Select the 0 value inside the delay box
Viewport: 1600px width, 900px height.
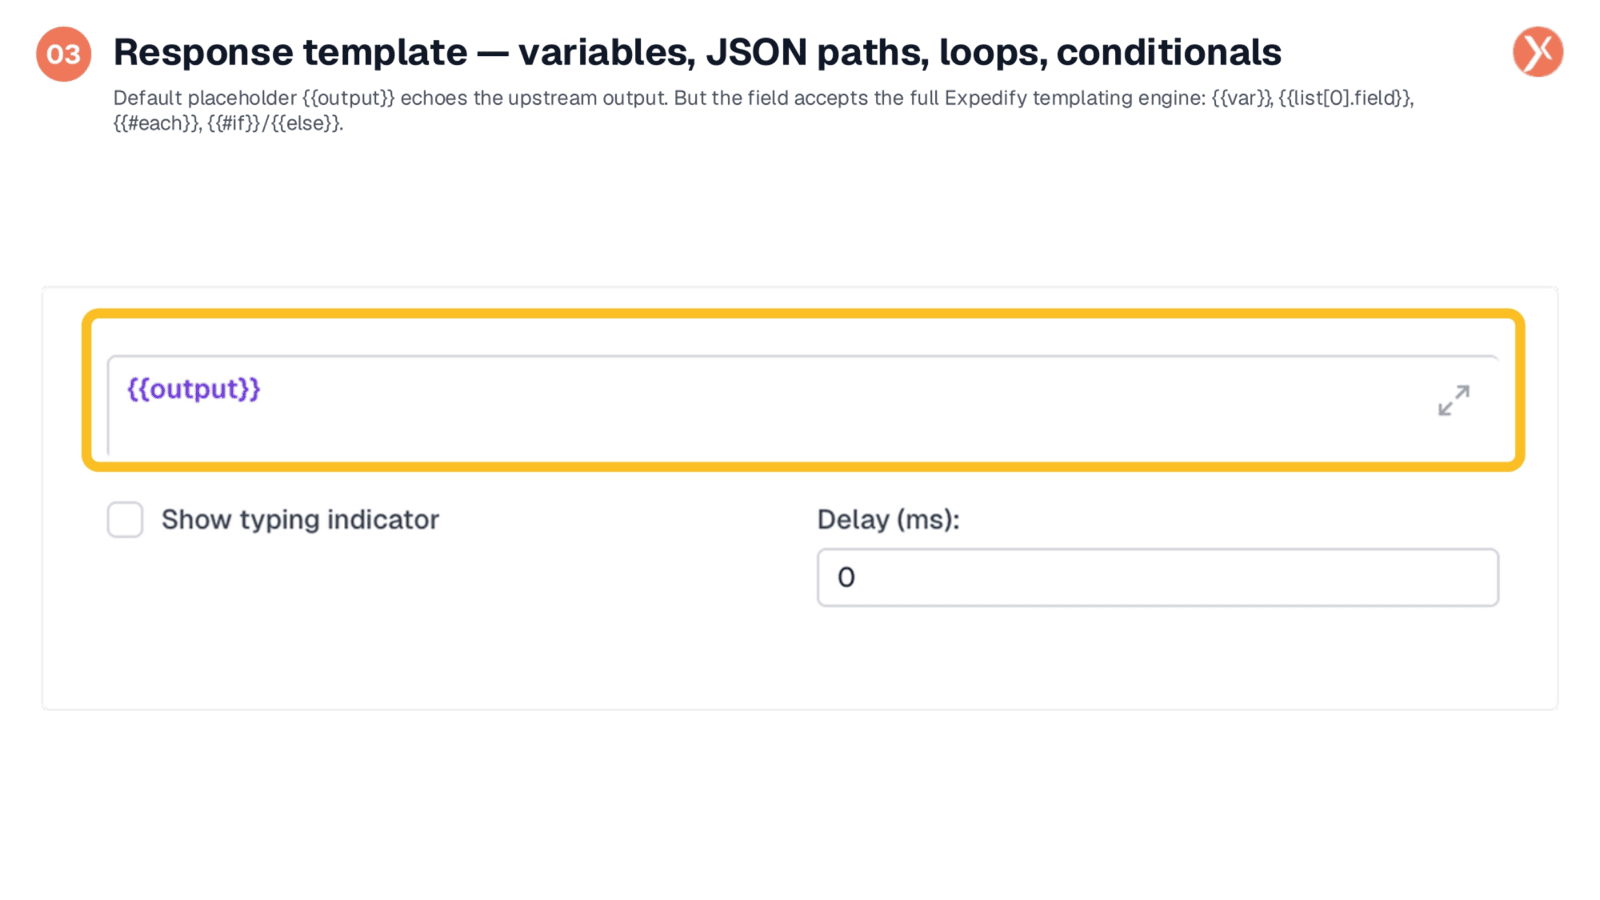pyautogui.click(x=846, y=577)
